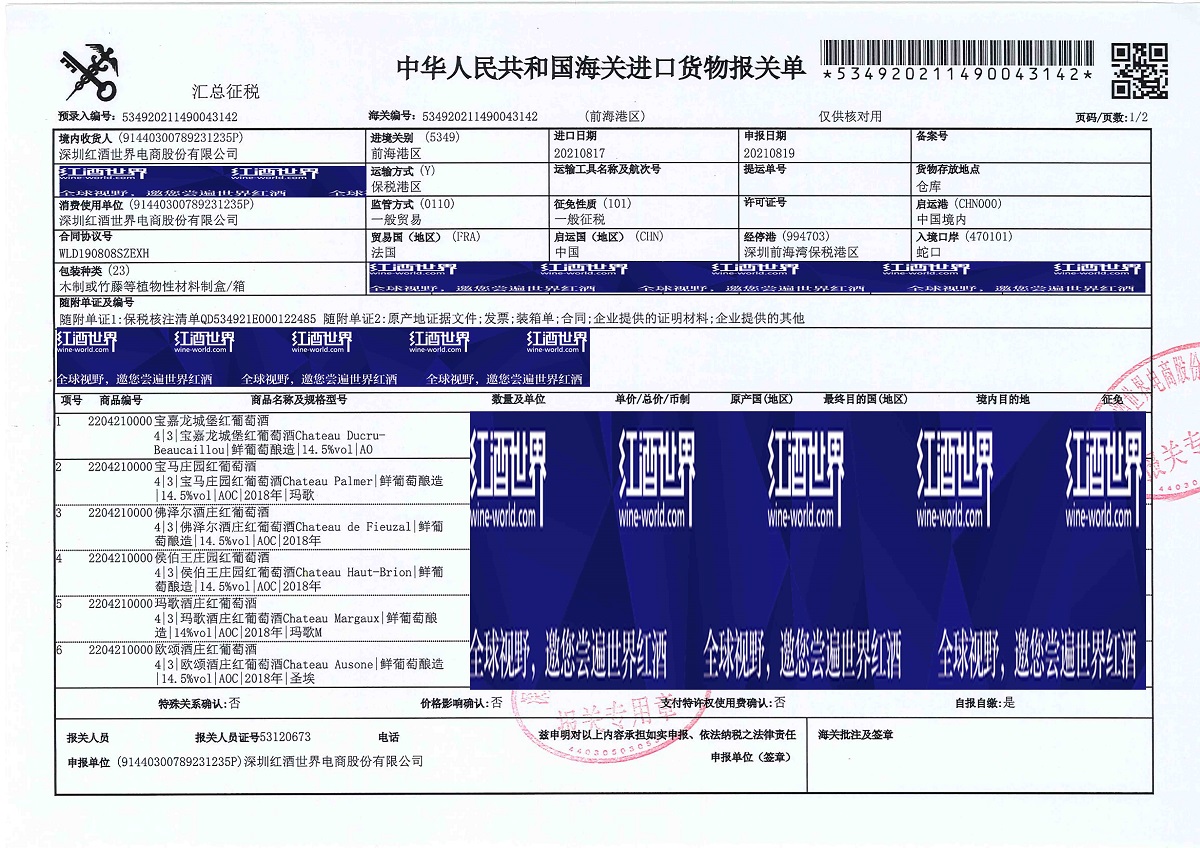1200x848 pixels.
Task: Select the Chateau Ducru-Beaucaillou item row
Action: click(260, 437)
